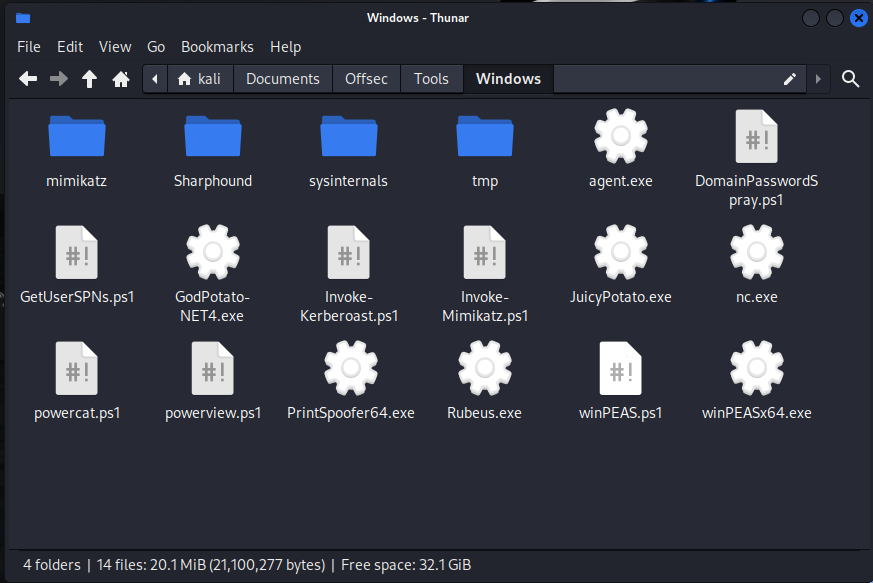The image size is (873, 583).
Task: Select the GetUserSPNs.ps1 script icon
Action: 77,252
